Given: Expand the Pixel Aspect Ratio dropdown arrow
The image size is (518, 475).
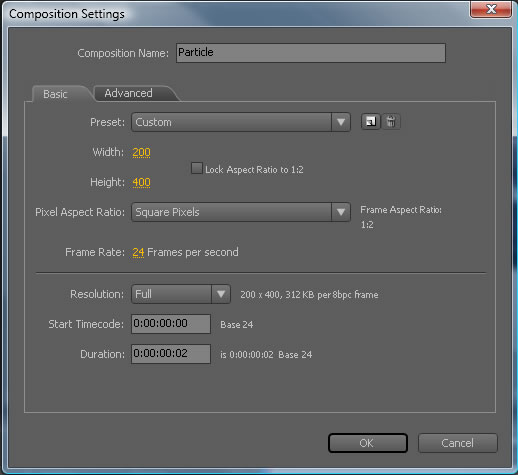Looking at the screenshot, I should tap(341, 212).
